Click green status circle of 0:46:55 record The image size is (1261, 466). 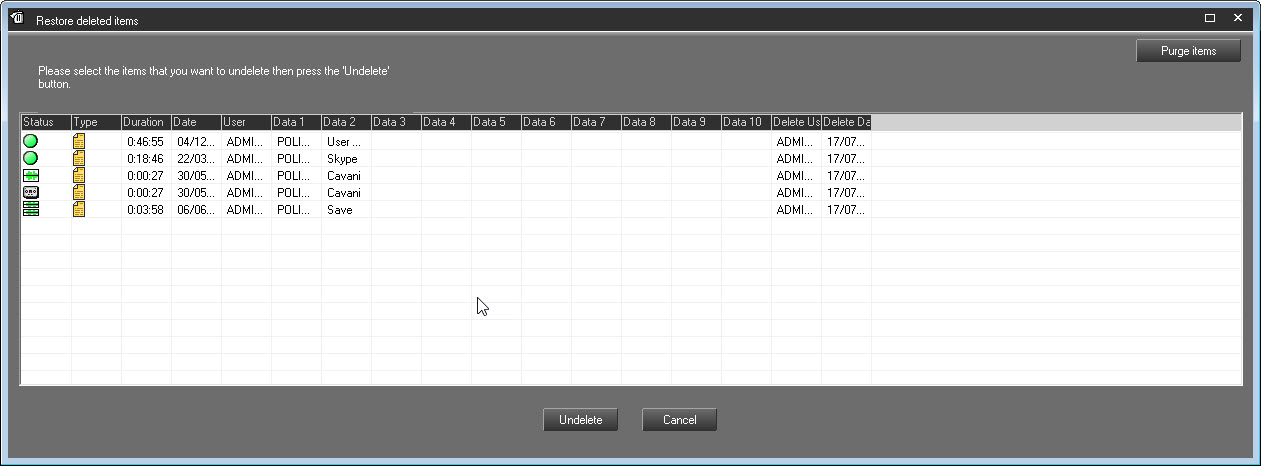31,141
